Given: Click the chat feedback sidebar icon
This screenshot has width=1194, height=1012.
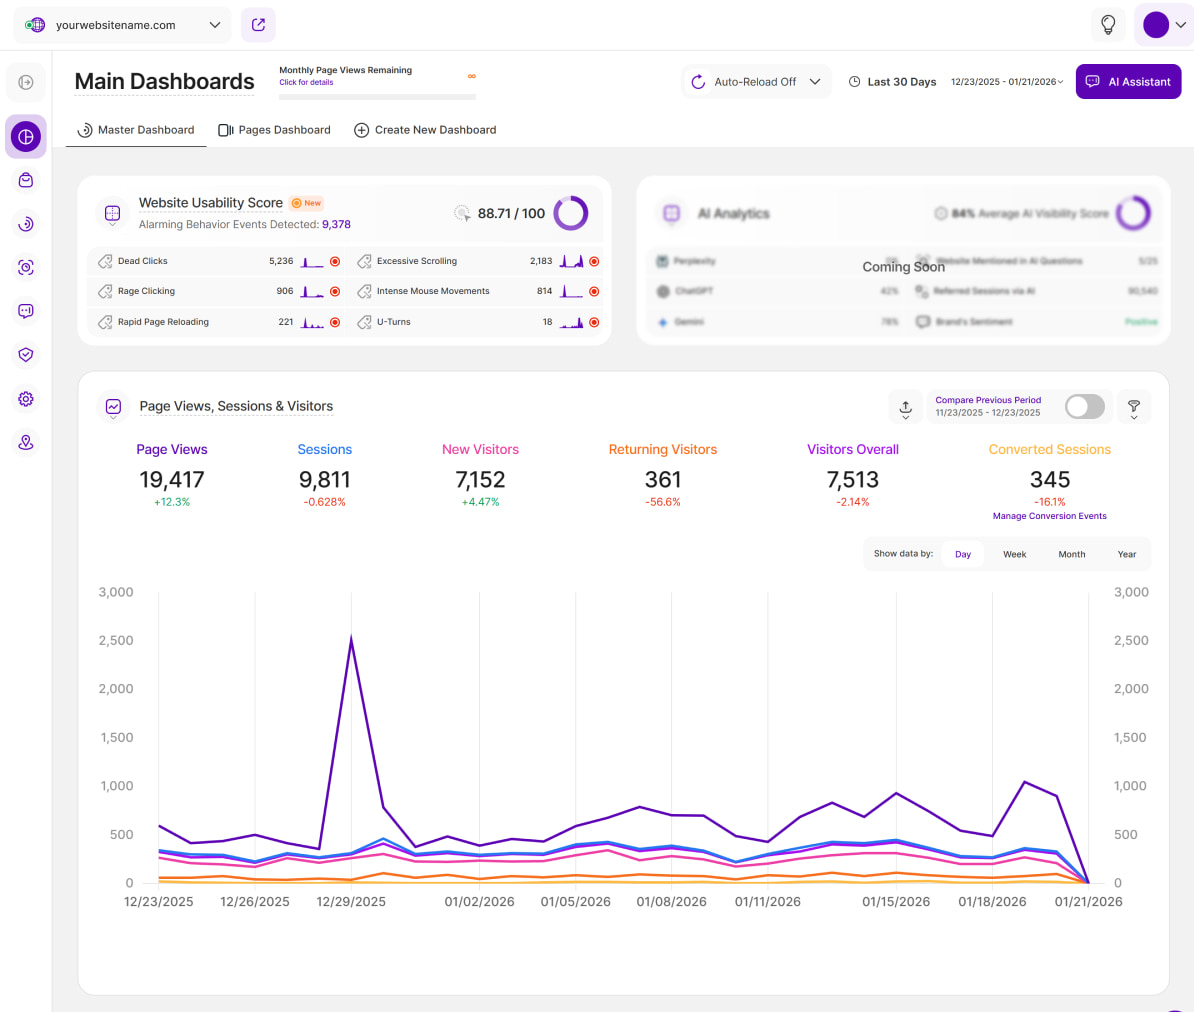Looking at the screenshot, I should [26, 311].
